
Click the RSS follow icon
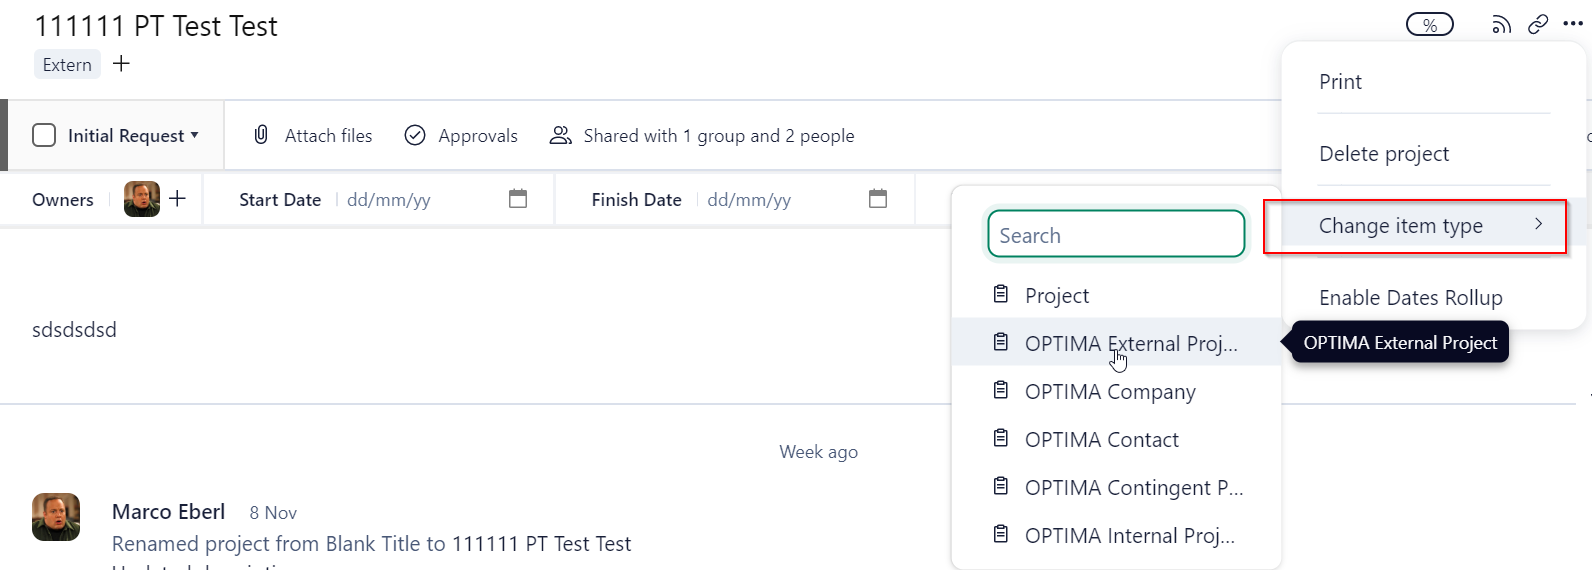(x=1501, y=25)
